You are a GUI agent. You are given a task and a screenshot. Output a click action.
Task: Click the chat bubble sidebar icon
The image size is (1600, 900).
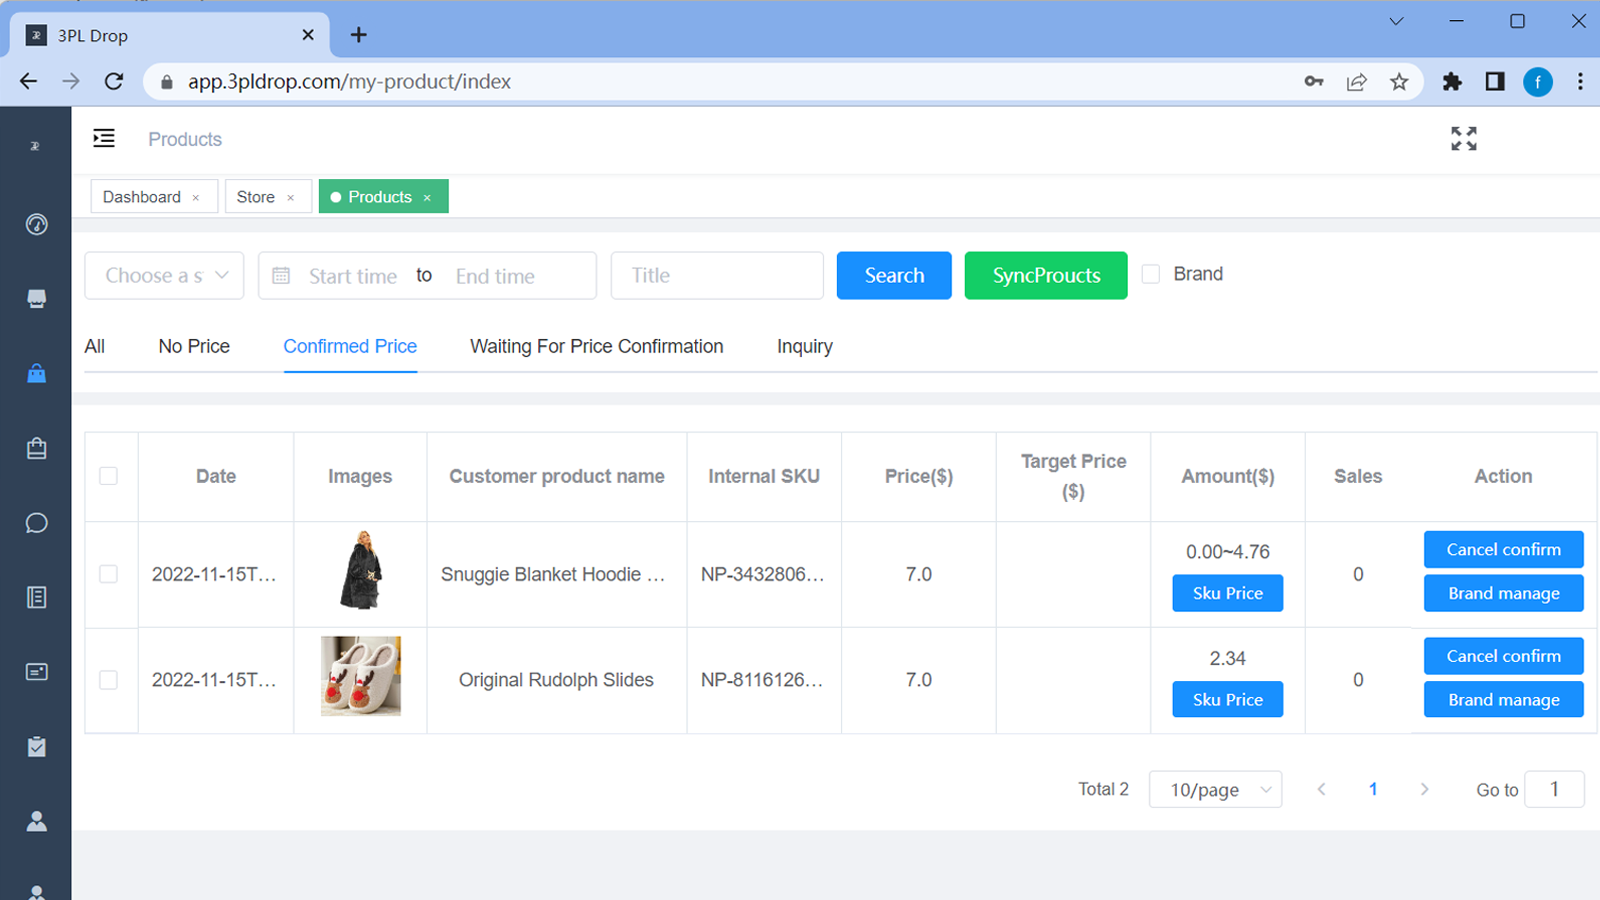(37, 523)
